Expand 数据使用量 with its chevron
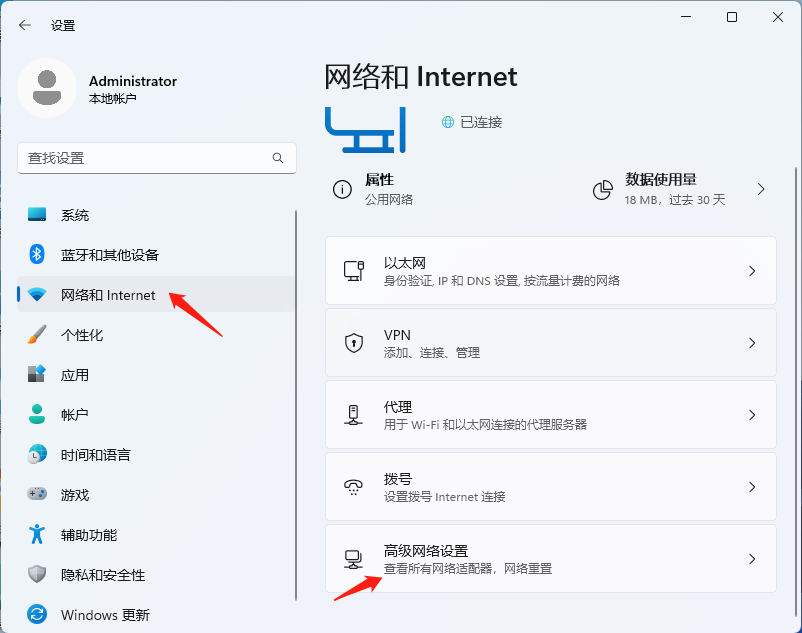 pos(761,189)
